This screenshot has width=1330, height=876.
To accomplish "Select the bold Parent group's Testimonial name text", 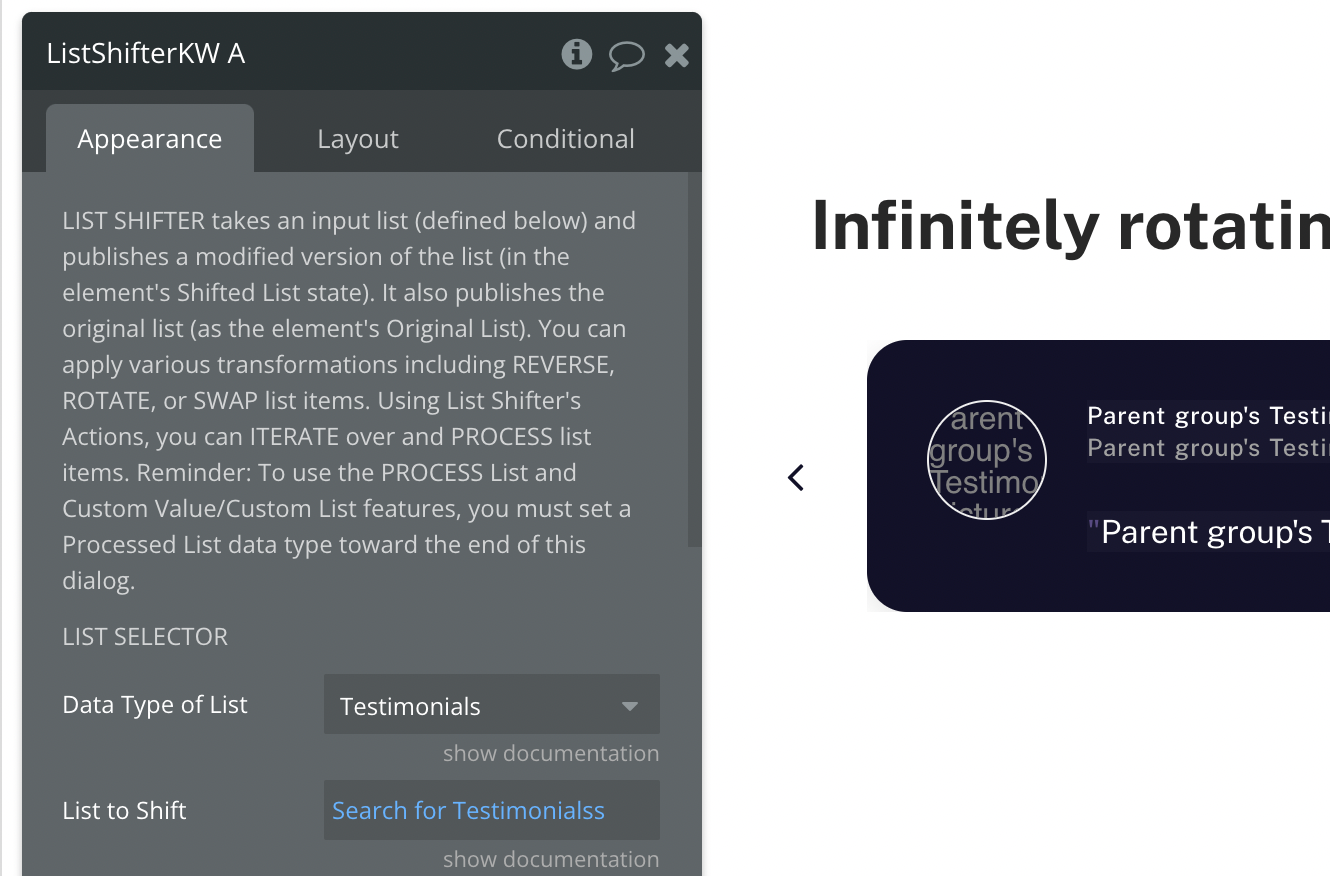I will (x=1208, y=415).
